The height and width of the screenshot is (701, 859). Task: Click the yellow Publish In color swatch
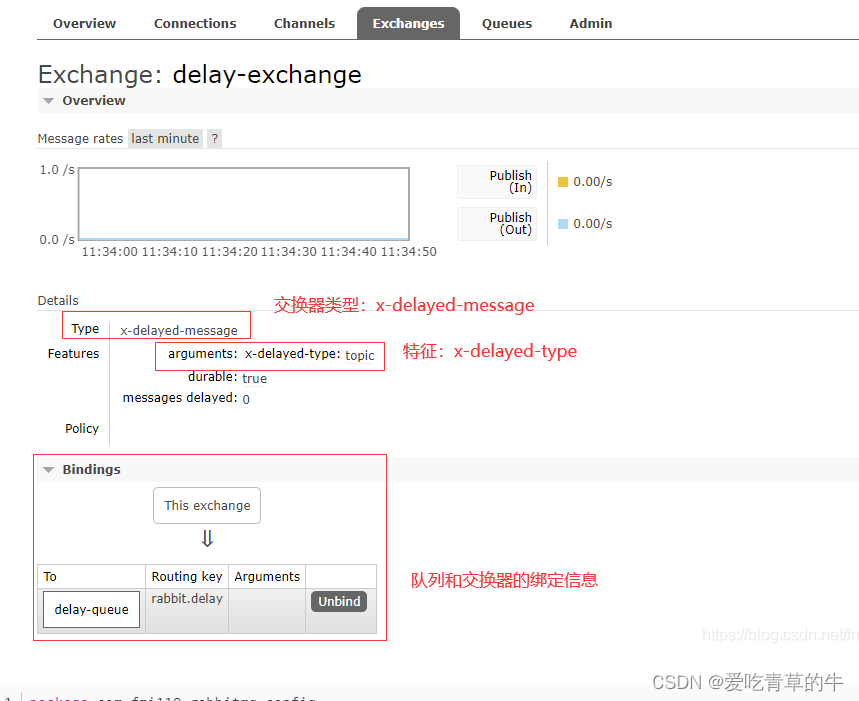coord(563,182)
